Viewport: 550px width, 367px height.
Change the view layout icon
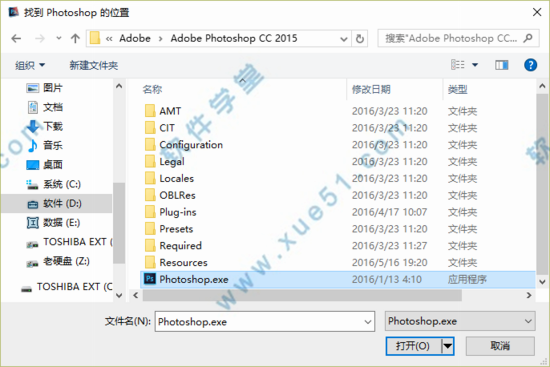(x=458, y=65)
